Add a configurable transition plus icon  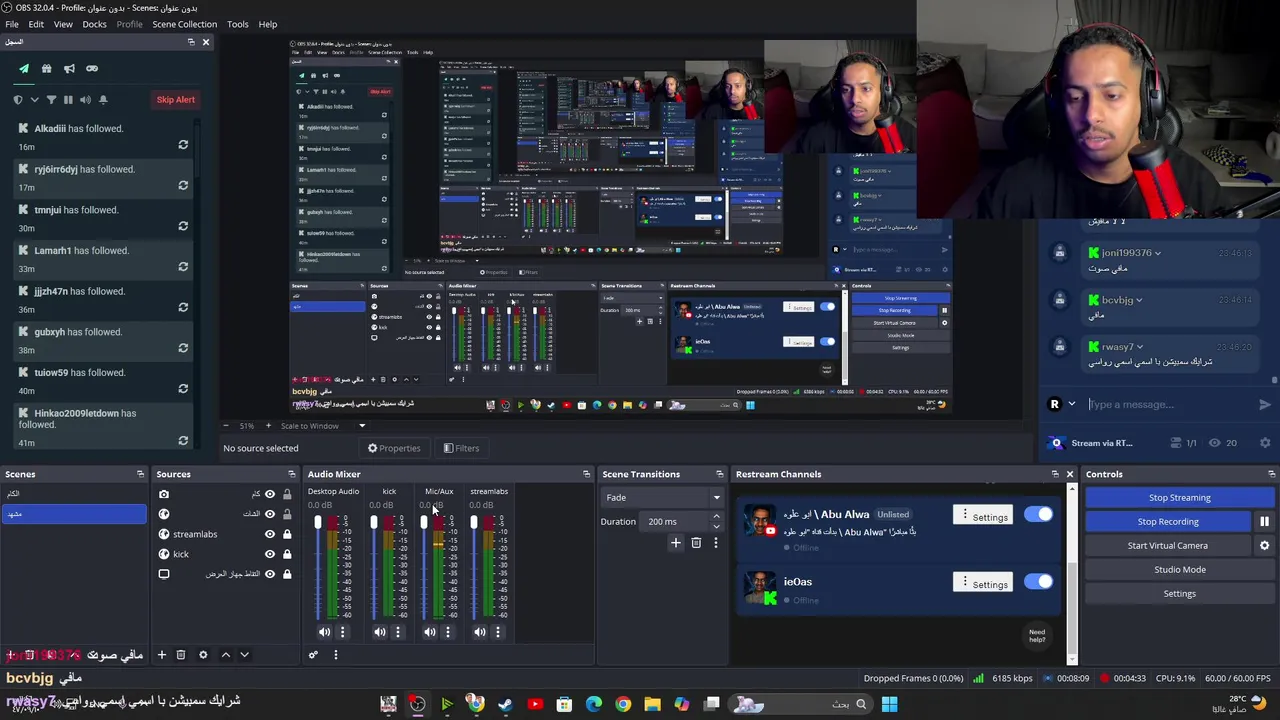676,543
